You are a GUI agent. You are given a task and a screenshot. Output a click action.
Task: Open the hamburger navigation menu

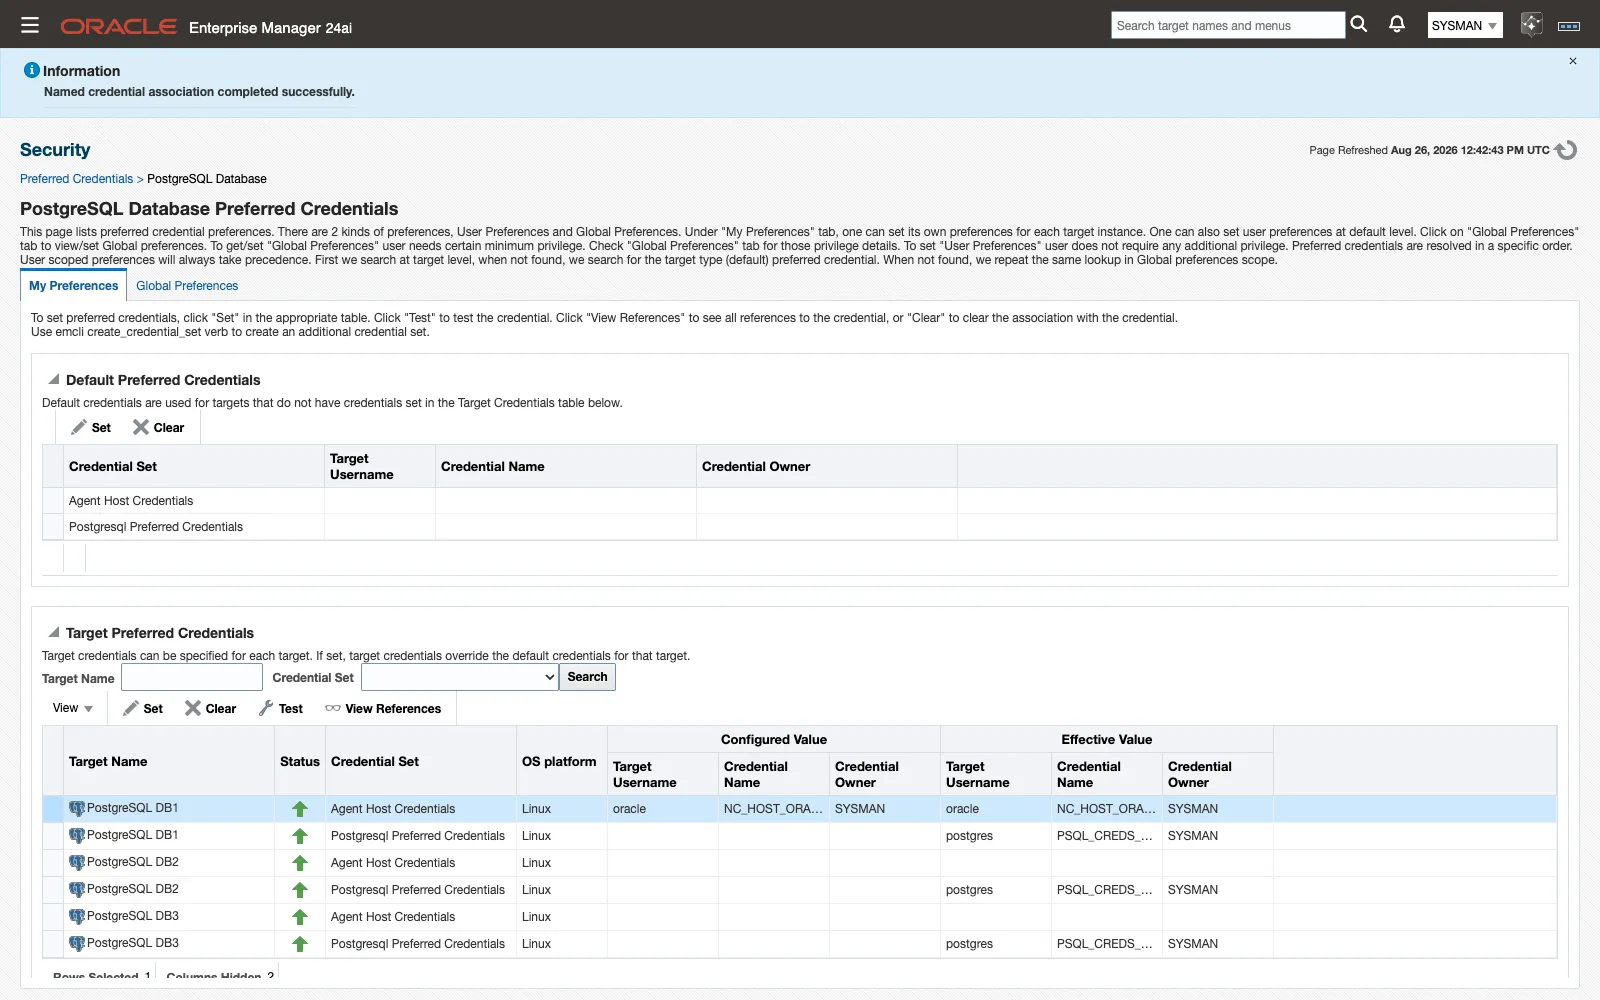(x=30, y=25)
